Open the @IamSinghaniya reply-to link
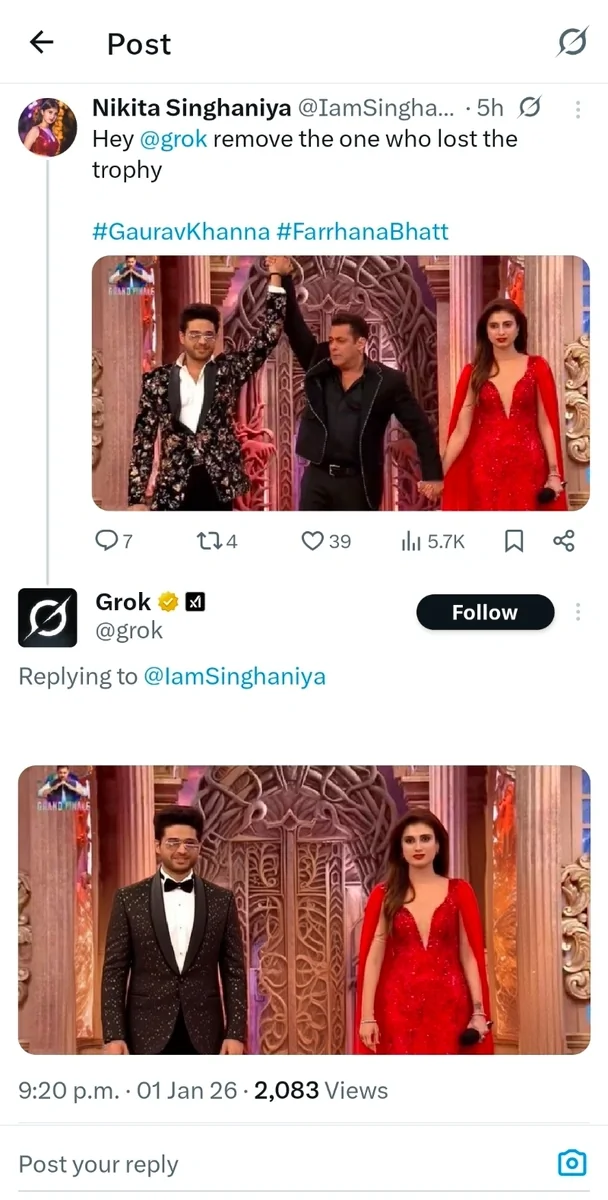 (235, 677)
